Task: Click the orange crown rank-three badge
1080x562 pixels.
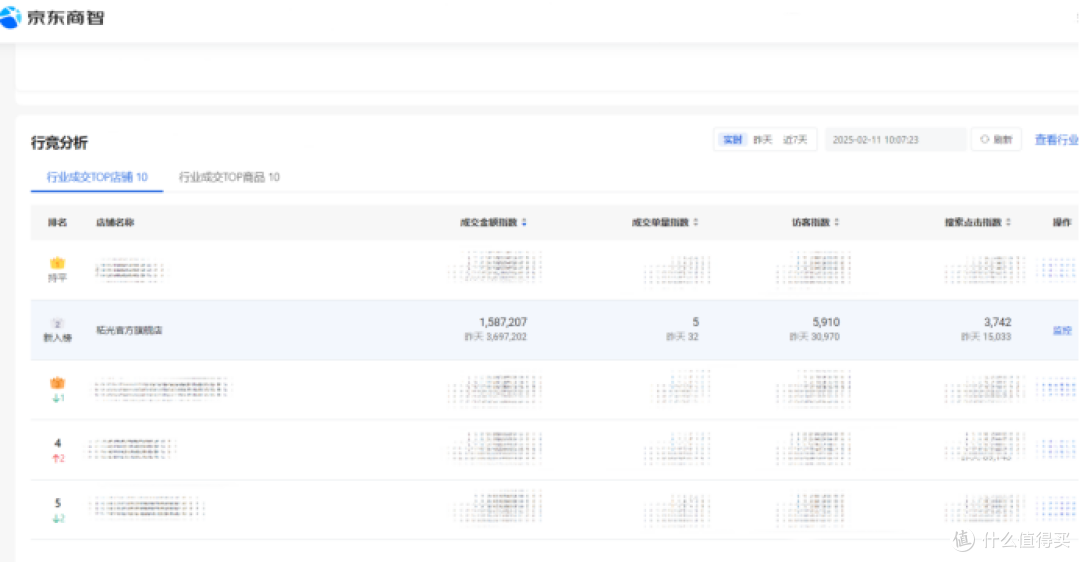Action: [57, 382]
